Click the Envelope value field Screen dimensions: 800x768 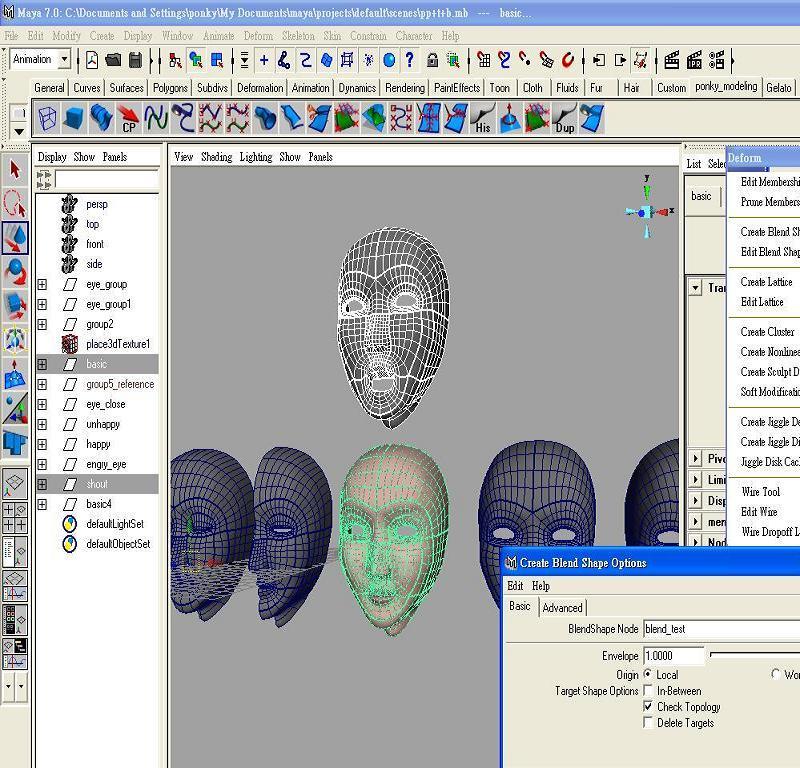pyautogui.click(x=673, y=655)
